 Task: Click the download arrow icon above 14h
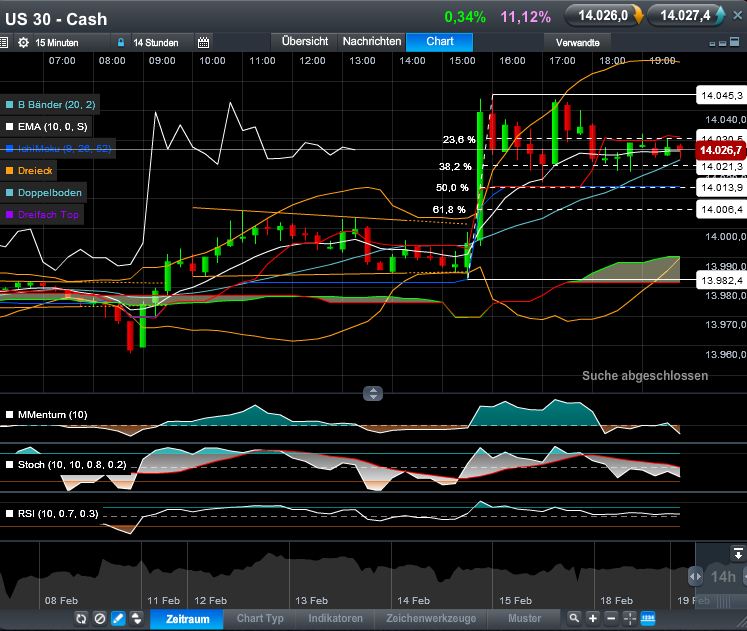[x=738, y=553]
